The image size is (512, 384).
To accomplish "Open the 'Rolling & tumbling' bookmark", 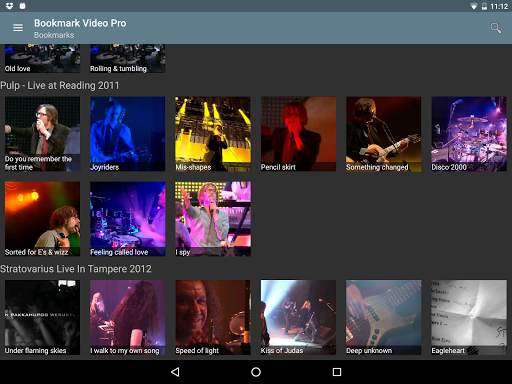I will pos(128,58).
